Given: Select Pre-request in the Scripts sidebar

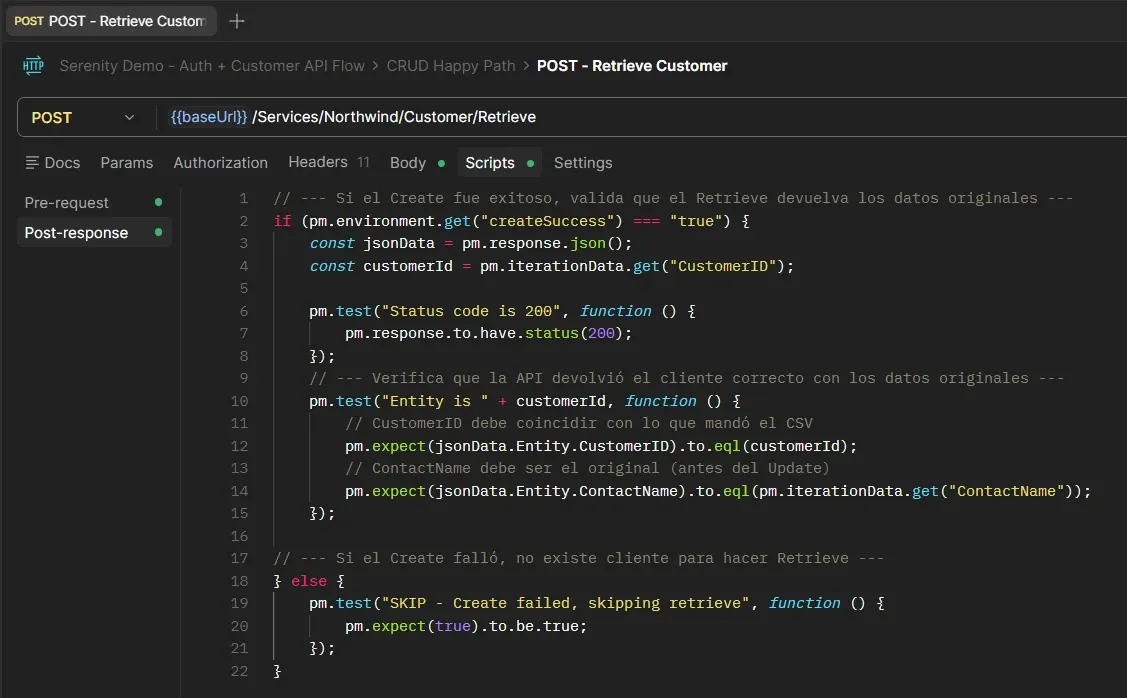Looking at the screenshot, I should (66, 202).
